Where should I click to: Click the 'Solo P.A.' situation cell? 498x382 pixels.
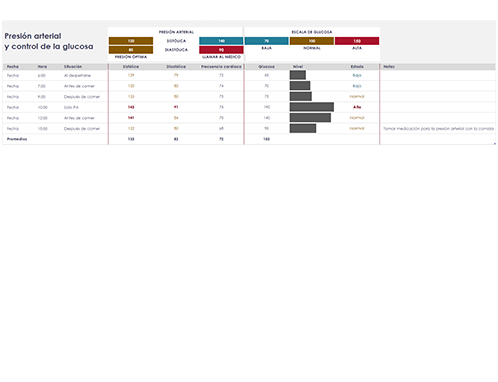coord(71,107)
